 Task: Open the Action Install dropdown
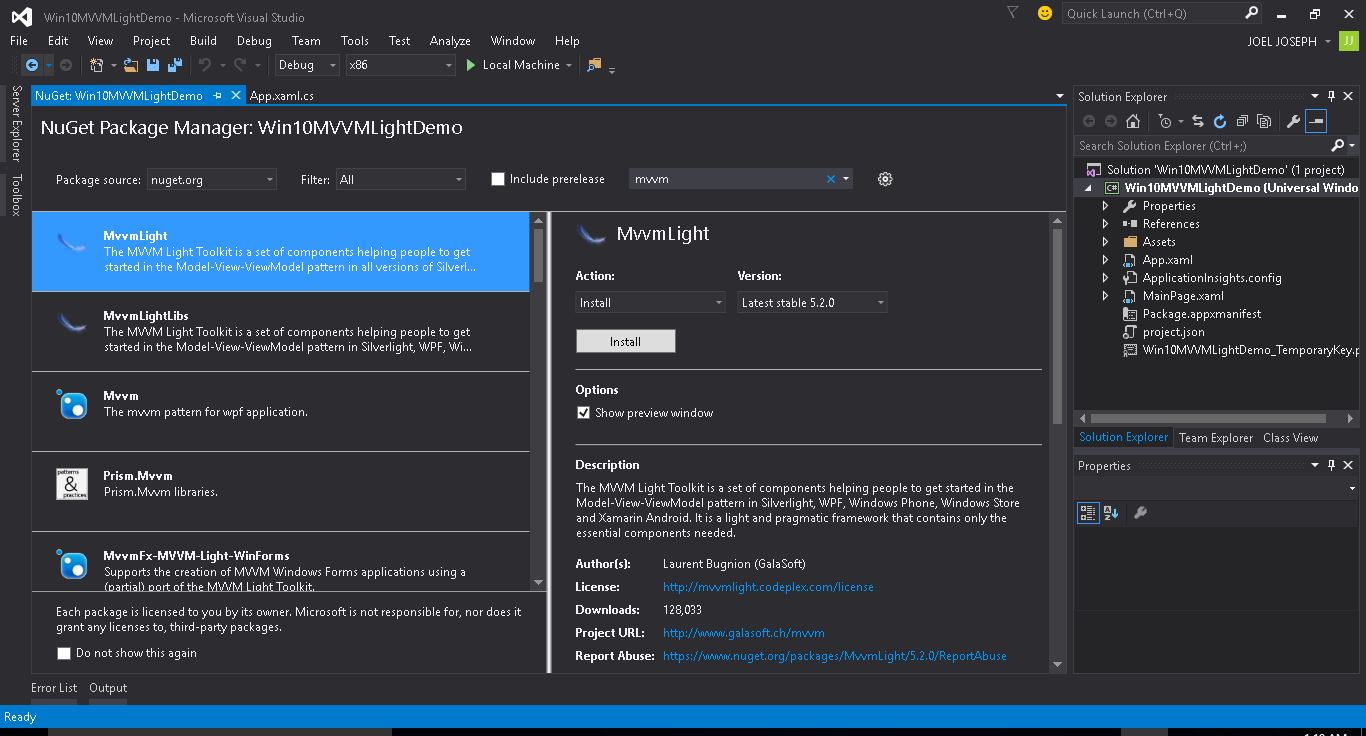(x=650, y=302)
